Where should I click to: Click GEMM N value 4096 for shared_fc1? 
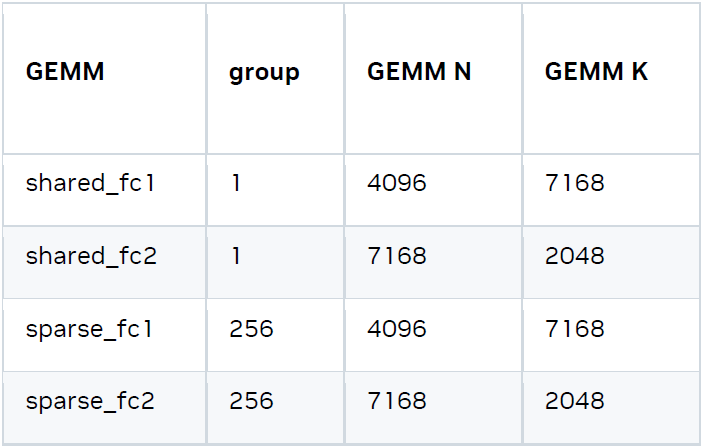[x=397, y=183]
